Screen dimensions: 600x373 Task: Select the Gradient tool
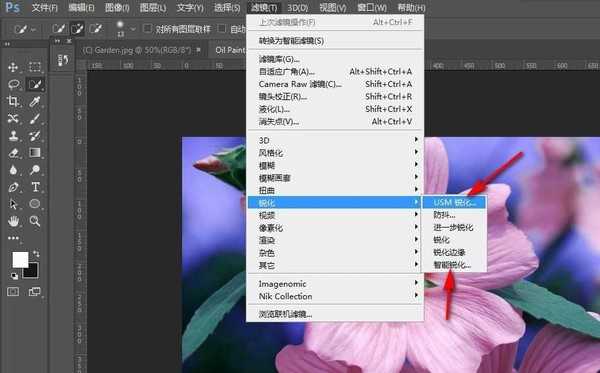click(x=35, y=153)
